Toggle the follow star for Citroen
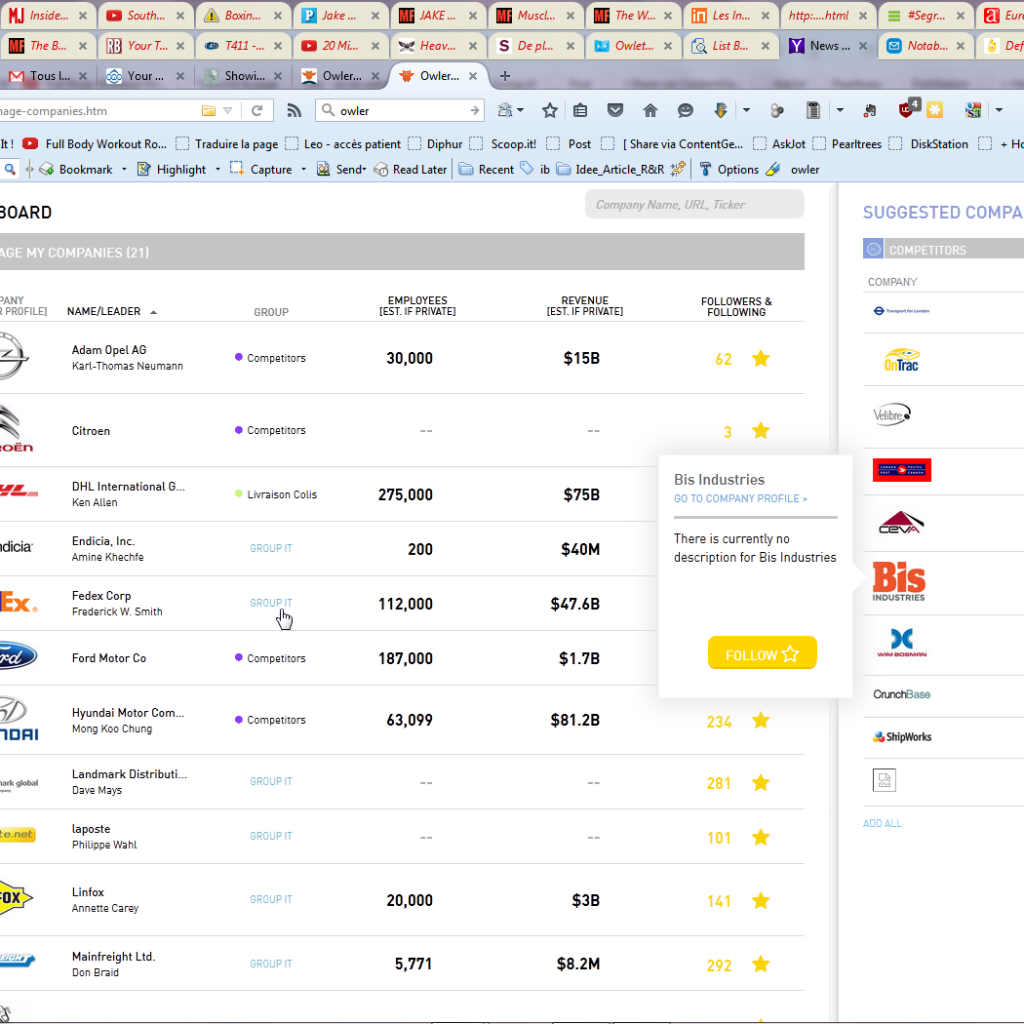Screen dimensions: 1024x1024 (761, 431)
